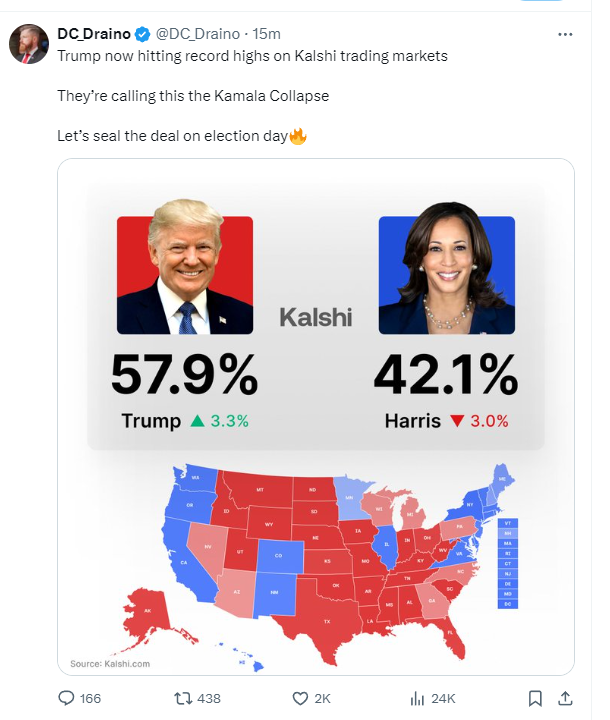Repost this tweet via retweet icon
The height and width of the screenshot is (720, 610).
pos(182,698)
